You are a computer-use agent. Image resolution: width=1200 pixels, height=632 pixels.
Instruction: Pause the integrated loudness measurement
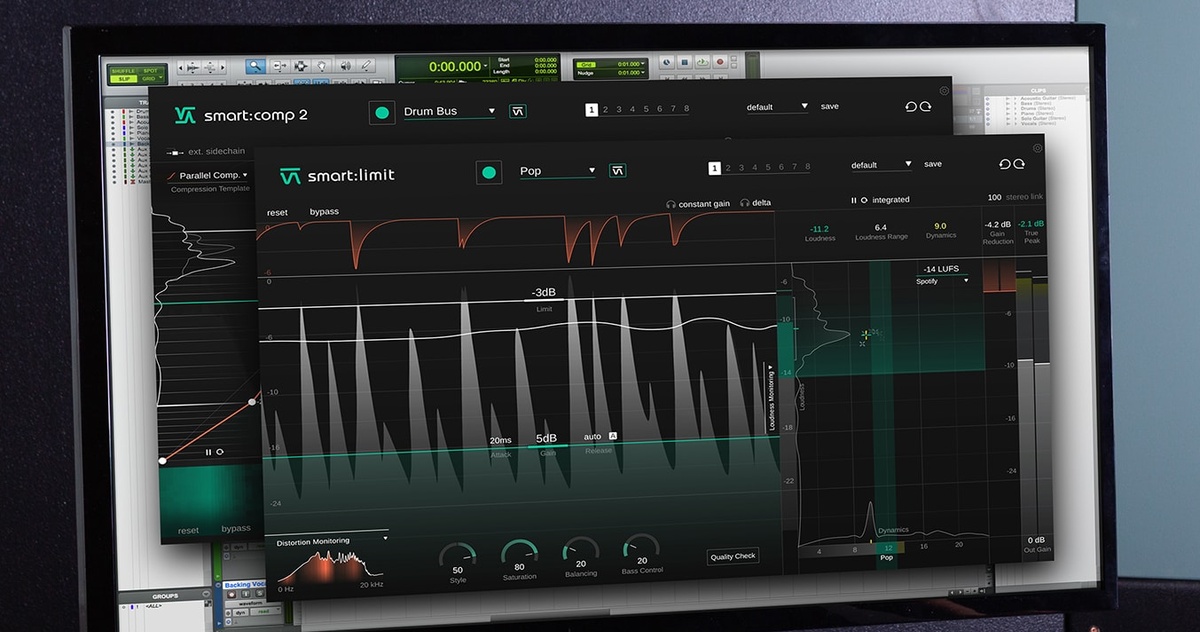click(854, 200)
